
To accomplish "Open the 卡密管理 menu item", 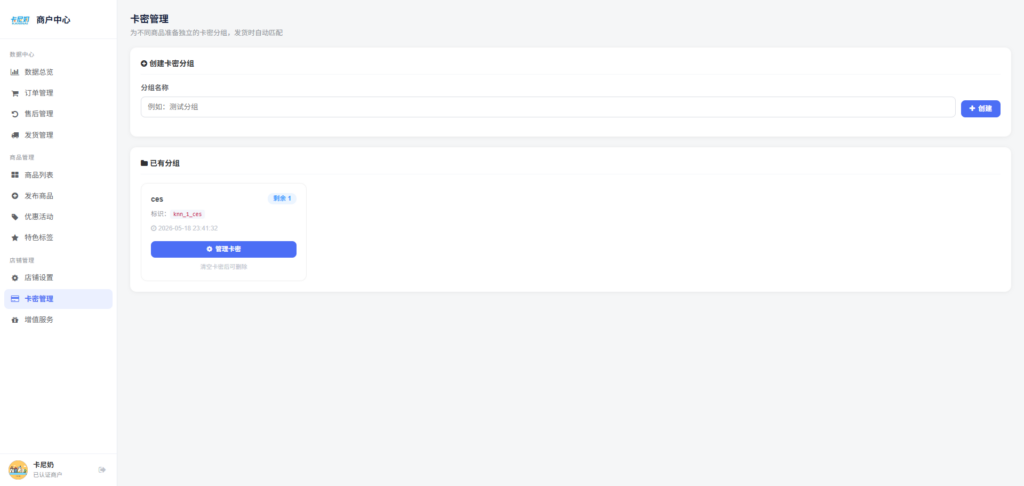I will tap(58, 299).
